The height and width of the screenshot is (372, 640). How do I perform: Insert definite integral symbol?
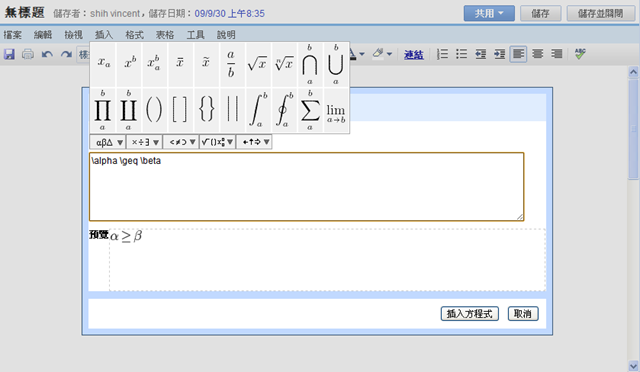point(258,110)
